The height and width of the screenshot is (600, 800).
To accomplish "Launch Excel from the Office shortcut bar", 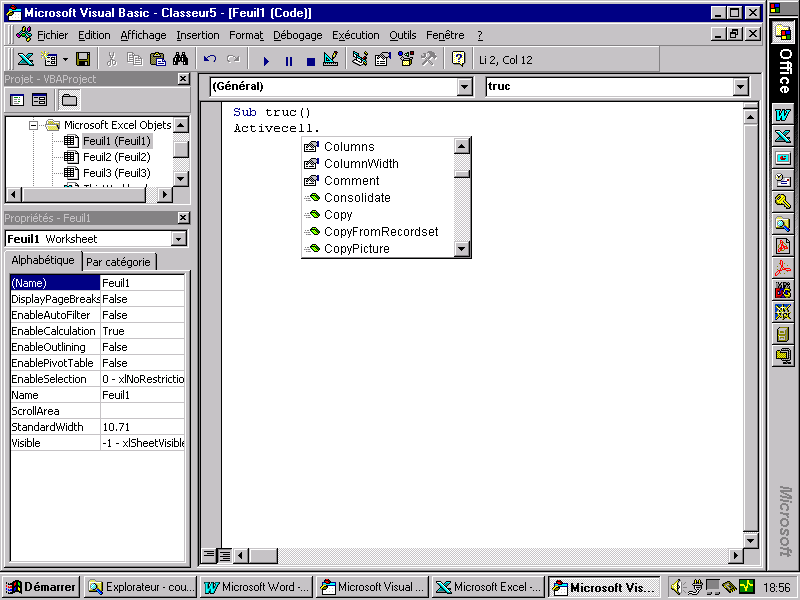I will coord(783,136).
